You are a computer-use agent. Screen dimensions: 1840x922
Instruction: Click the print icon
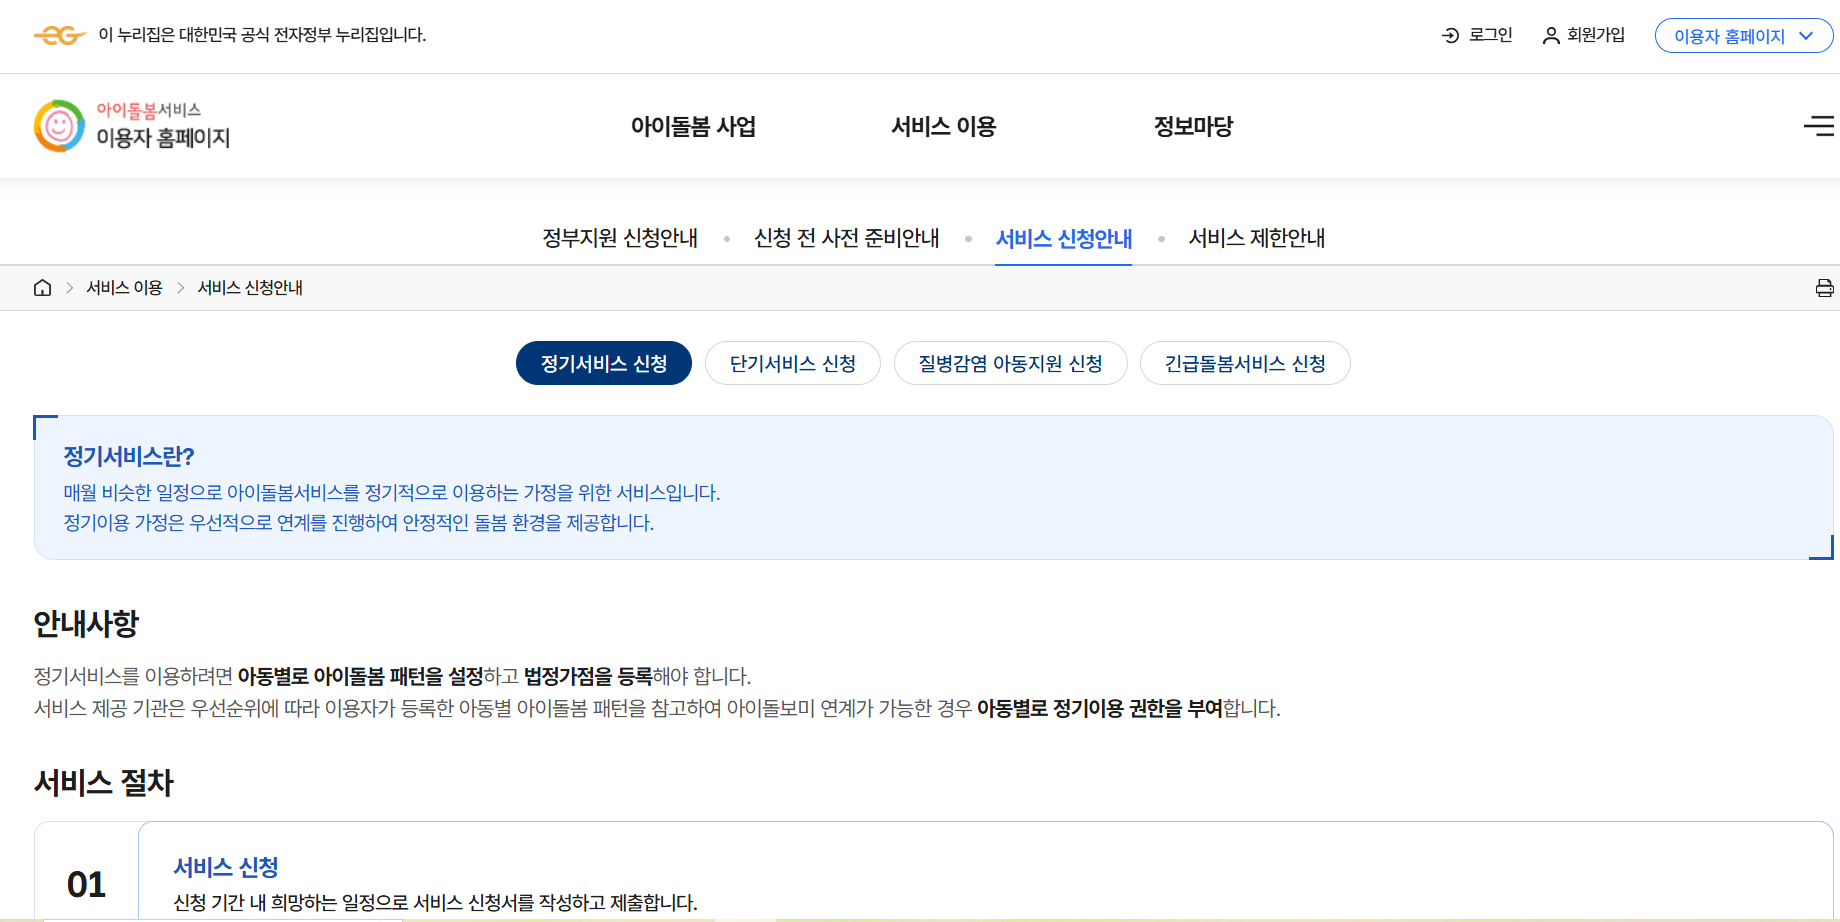point(1824,287)
